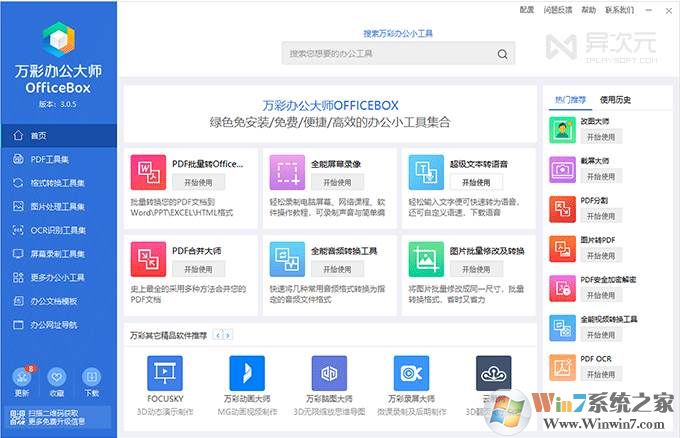The image size is (681, 438).
Task: Open the 配置 settings menu
Action: (x=527, y=10)
